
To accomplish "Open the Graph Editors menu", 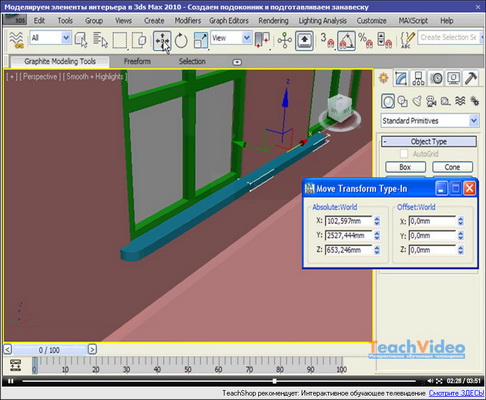I will (229, 21).
